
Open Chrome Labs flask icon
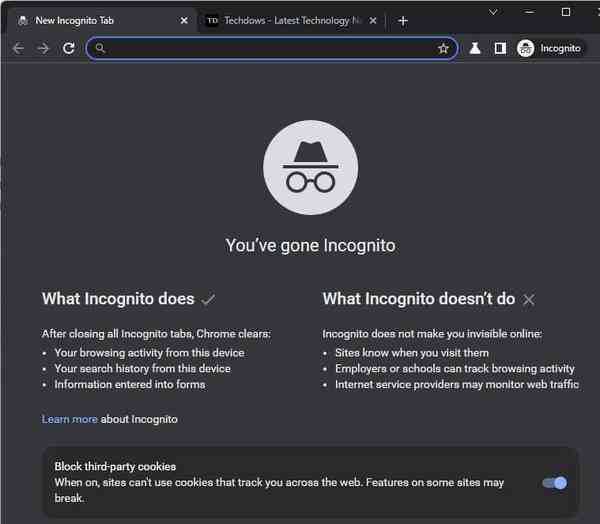[x=475, y=48]
